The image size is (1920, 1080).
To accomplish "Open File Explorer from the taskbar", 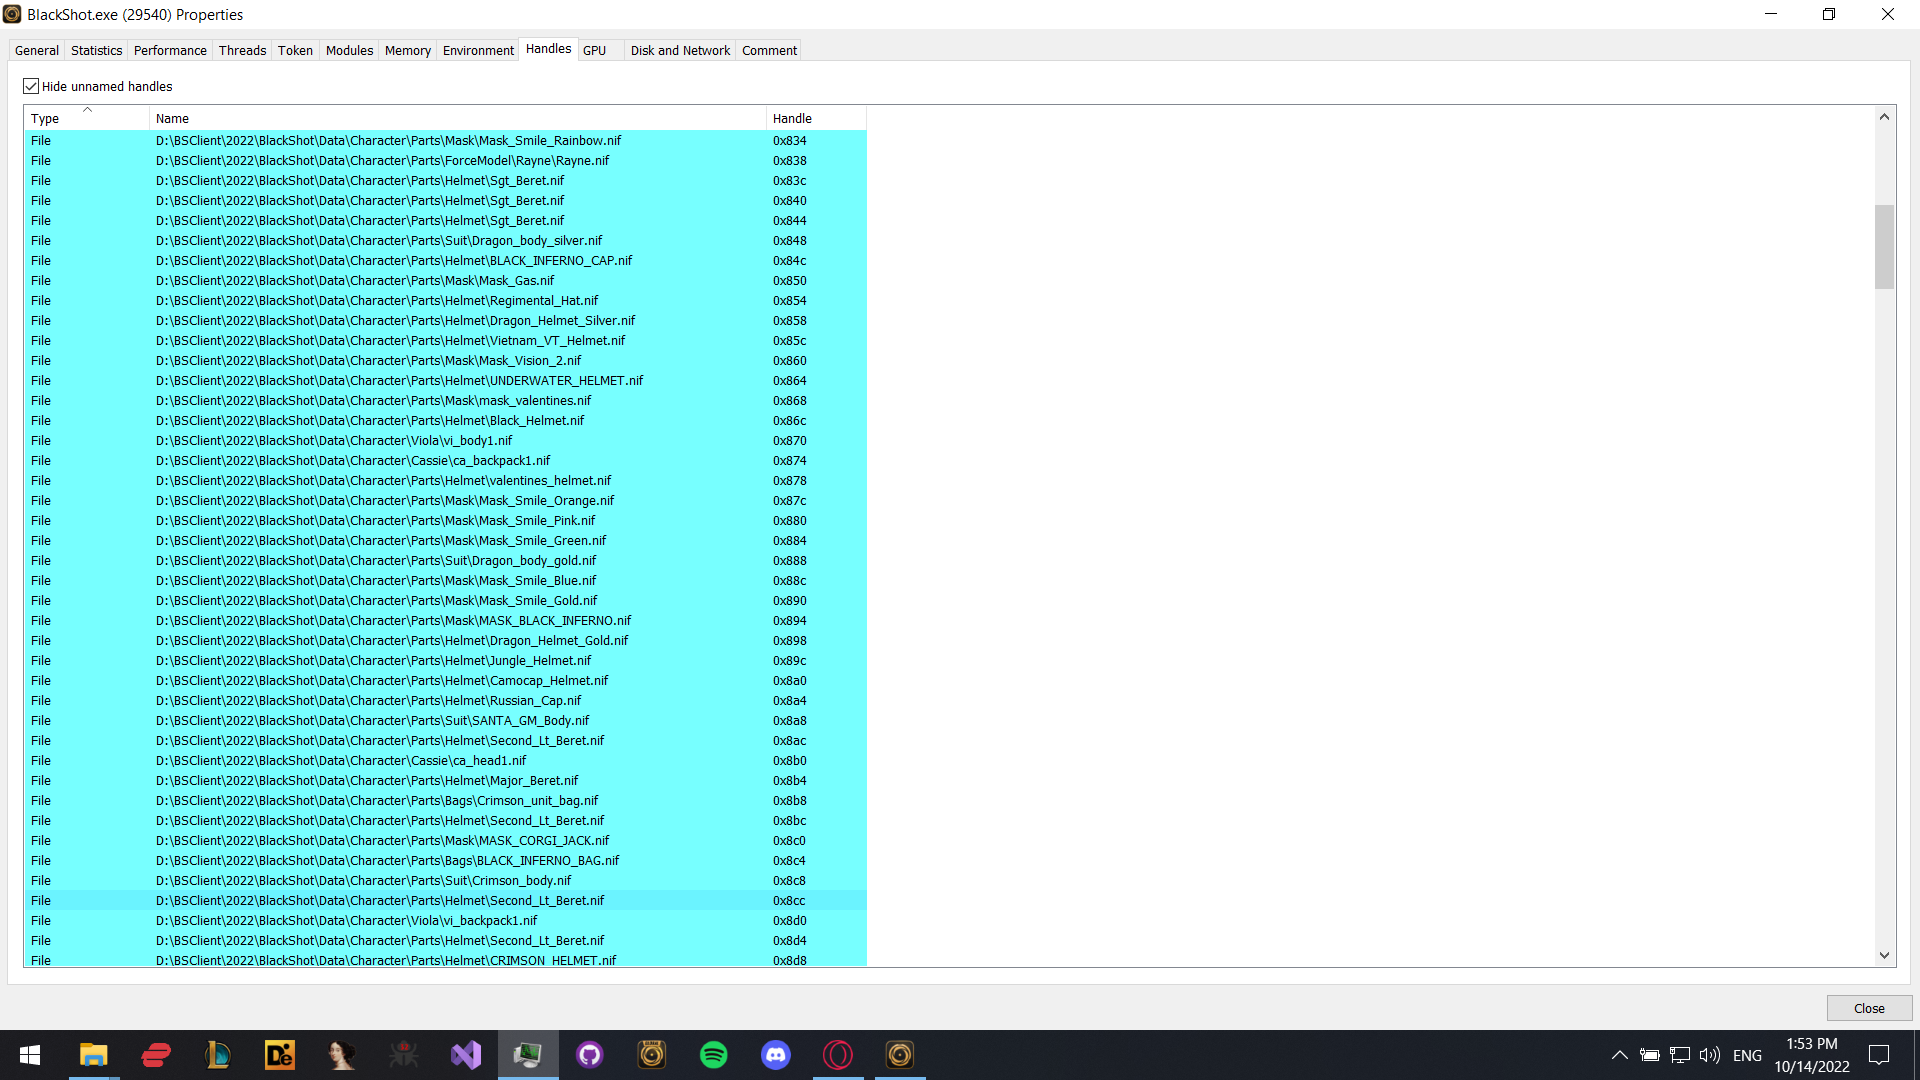I will tap(94, 1055).
